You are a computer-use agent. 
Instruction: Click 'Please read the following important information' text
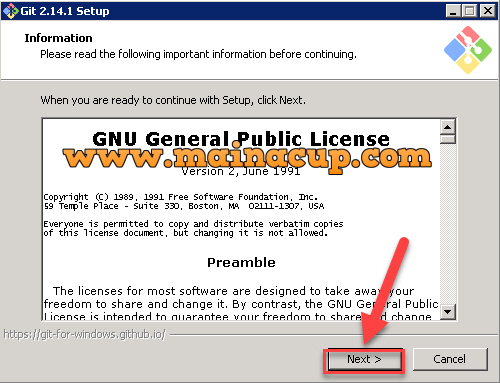coord(198,54)
